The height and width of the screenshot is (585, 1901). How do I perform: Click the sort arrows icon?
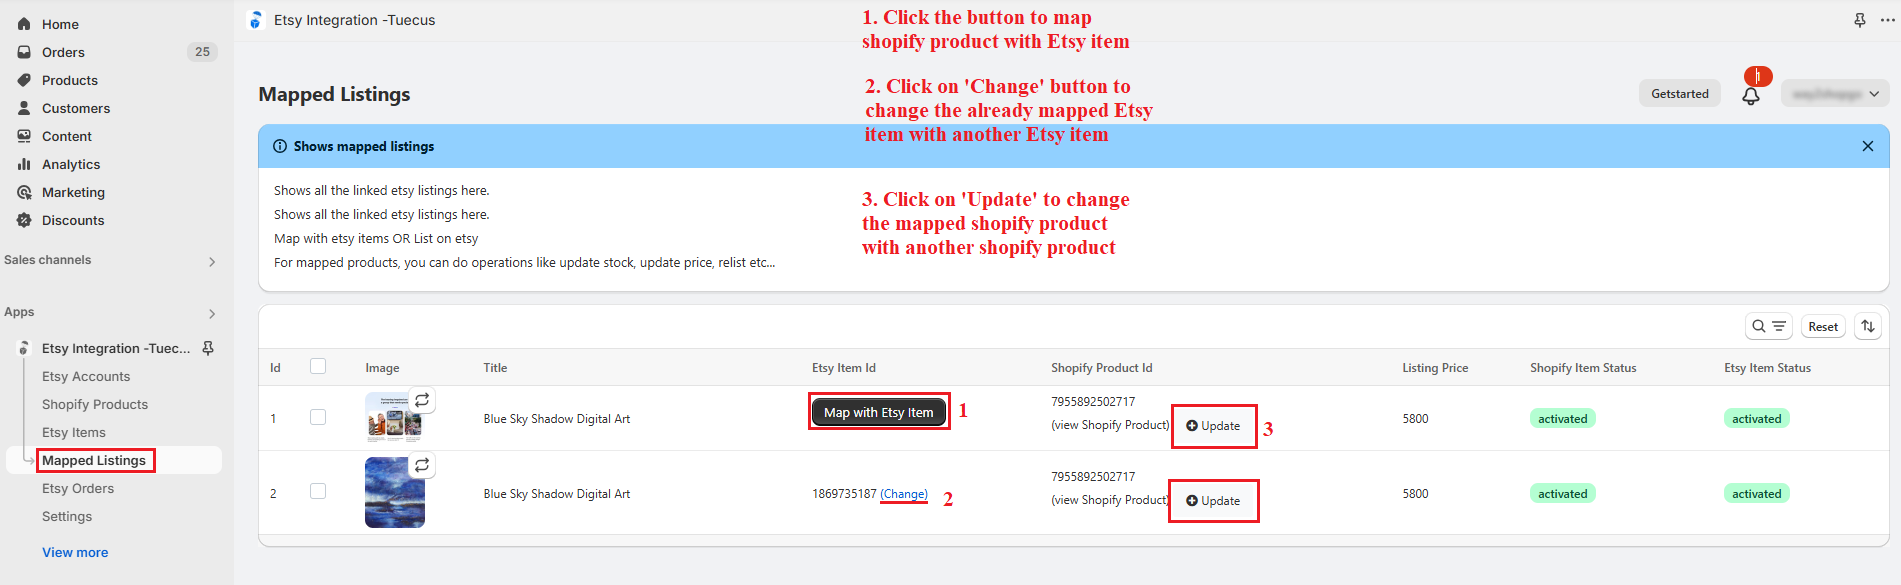tap(1868, 326)
